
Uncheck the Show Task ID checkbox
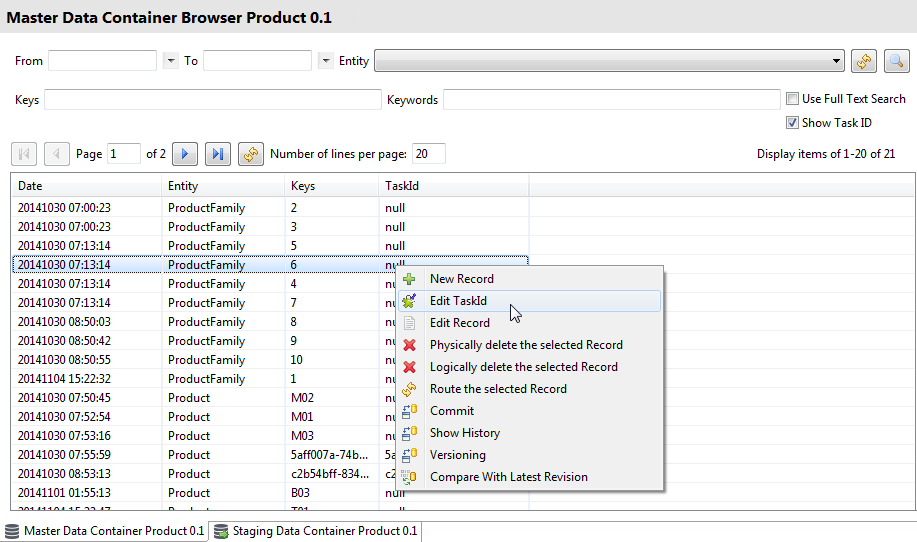point(793,123)
